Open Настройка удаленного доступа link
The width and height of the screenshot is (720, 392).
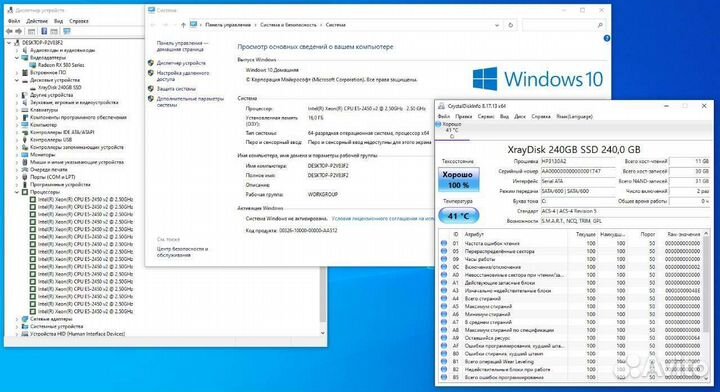click(183, 76)
